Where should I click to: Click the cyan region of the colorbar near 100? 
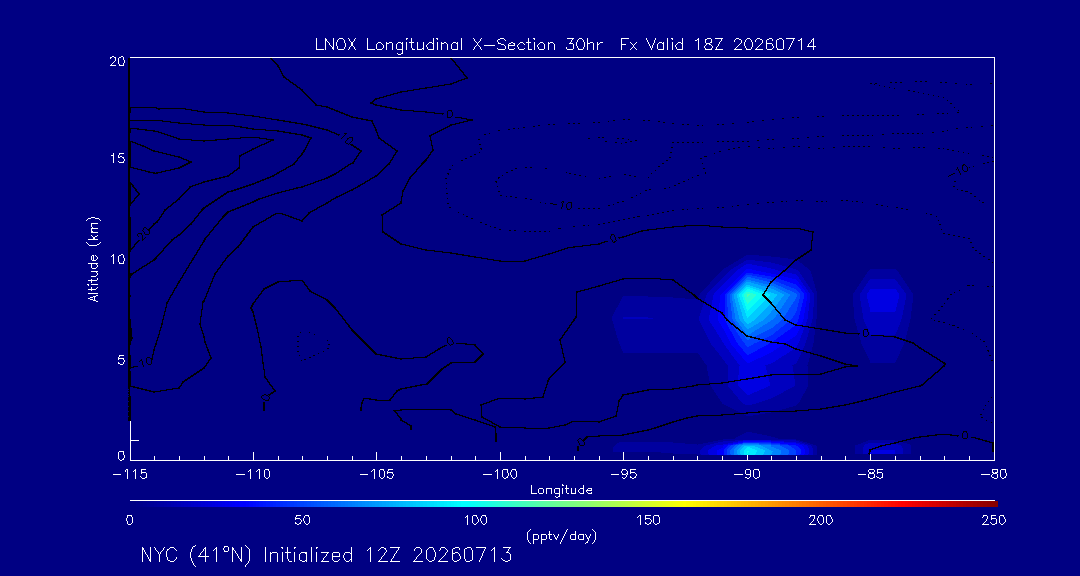pos(477,504)
